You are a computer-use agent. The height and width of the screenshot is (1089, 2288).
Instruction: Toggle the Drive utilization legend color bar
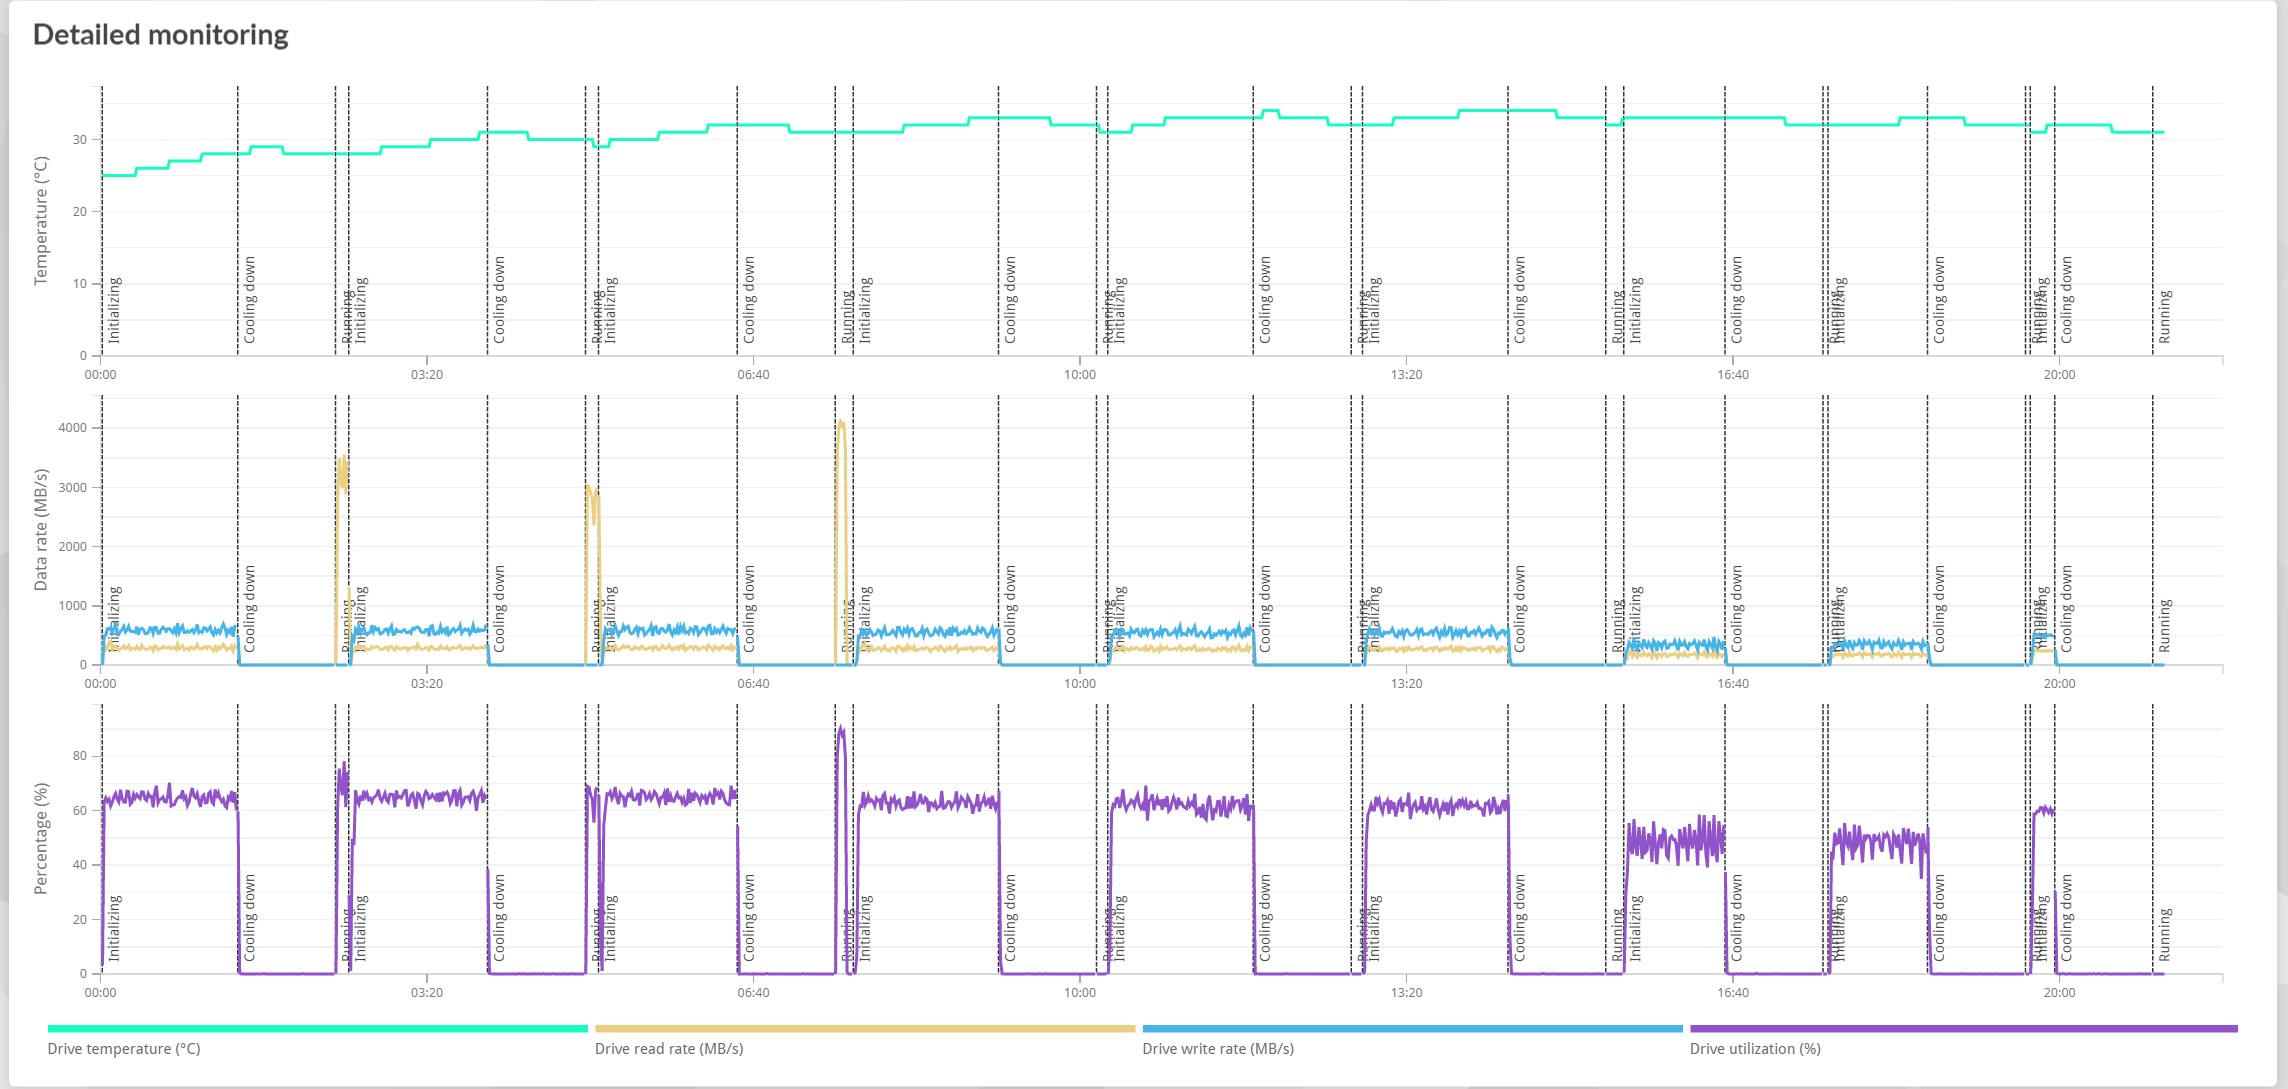click(x=1963, y=1028)
